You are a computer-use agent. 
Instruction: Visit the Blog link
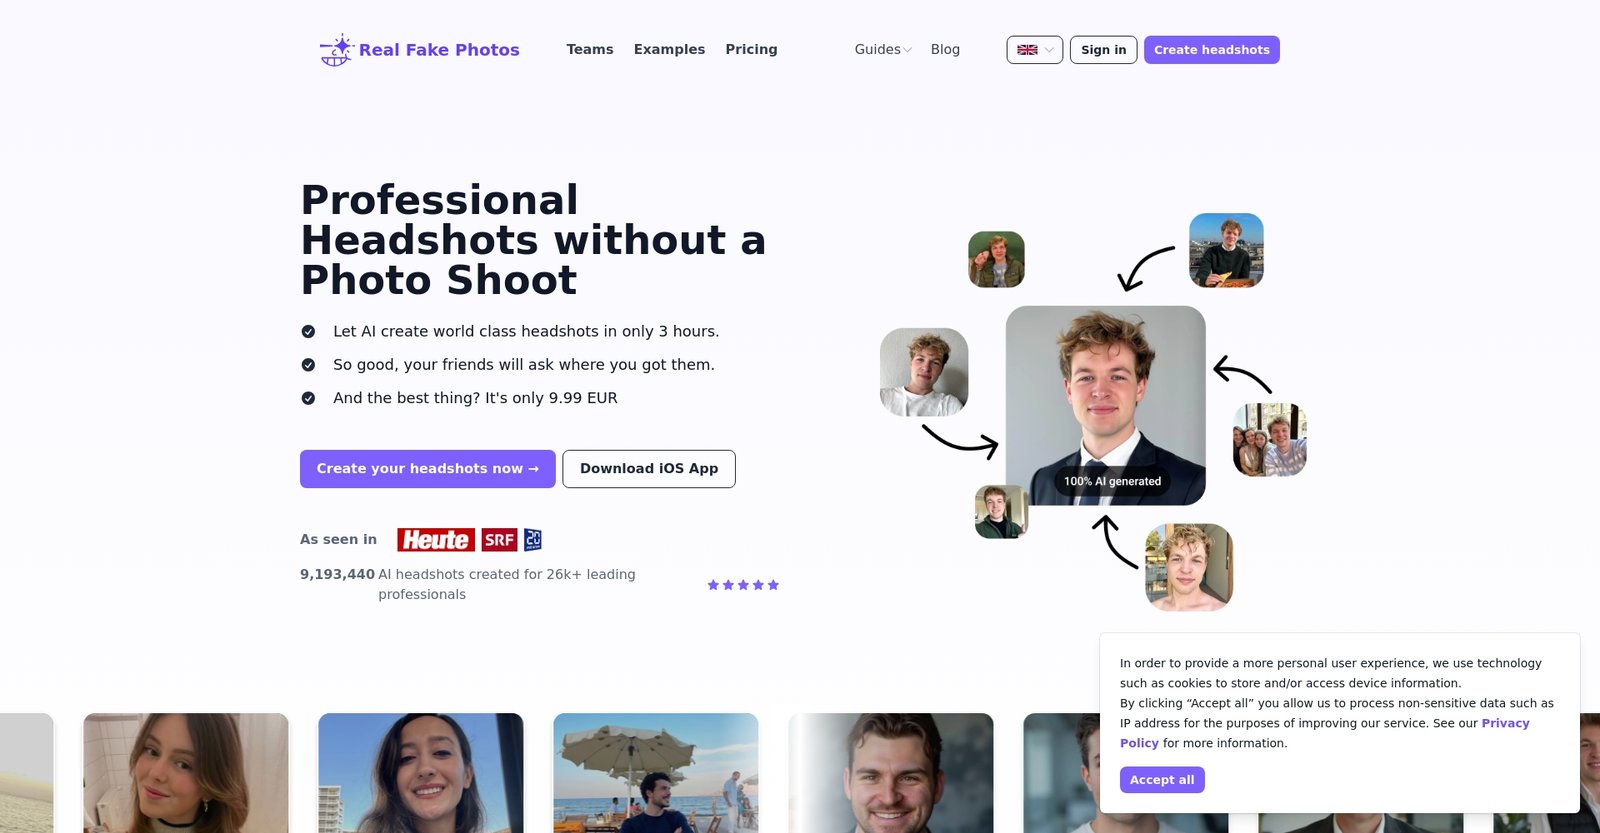pos(945,50)
